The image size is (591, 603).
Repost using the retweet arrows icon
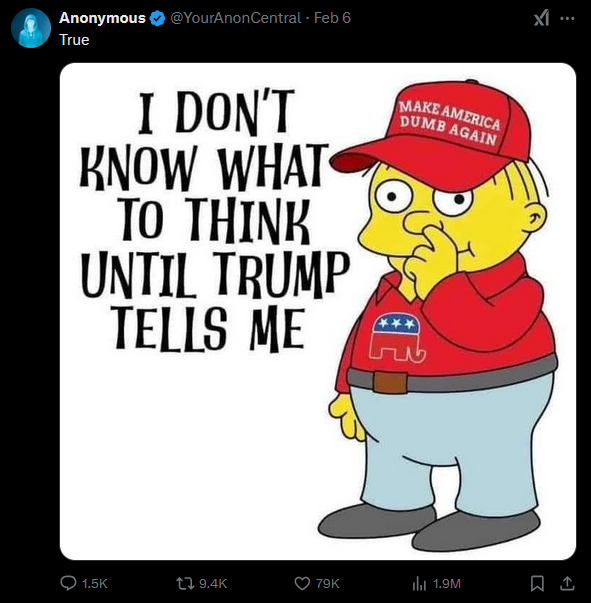[185, 583]
